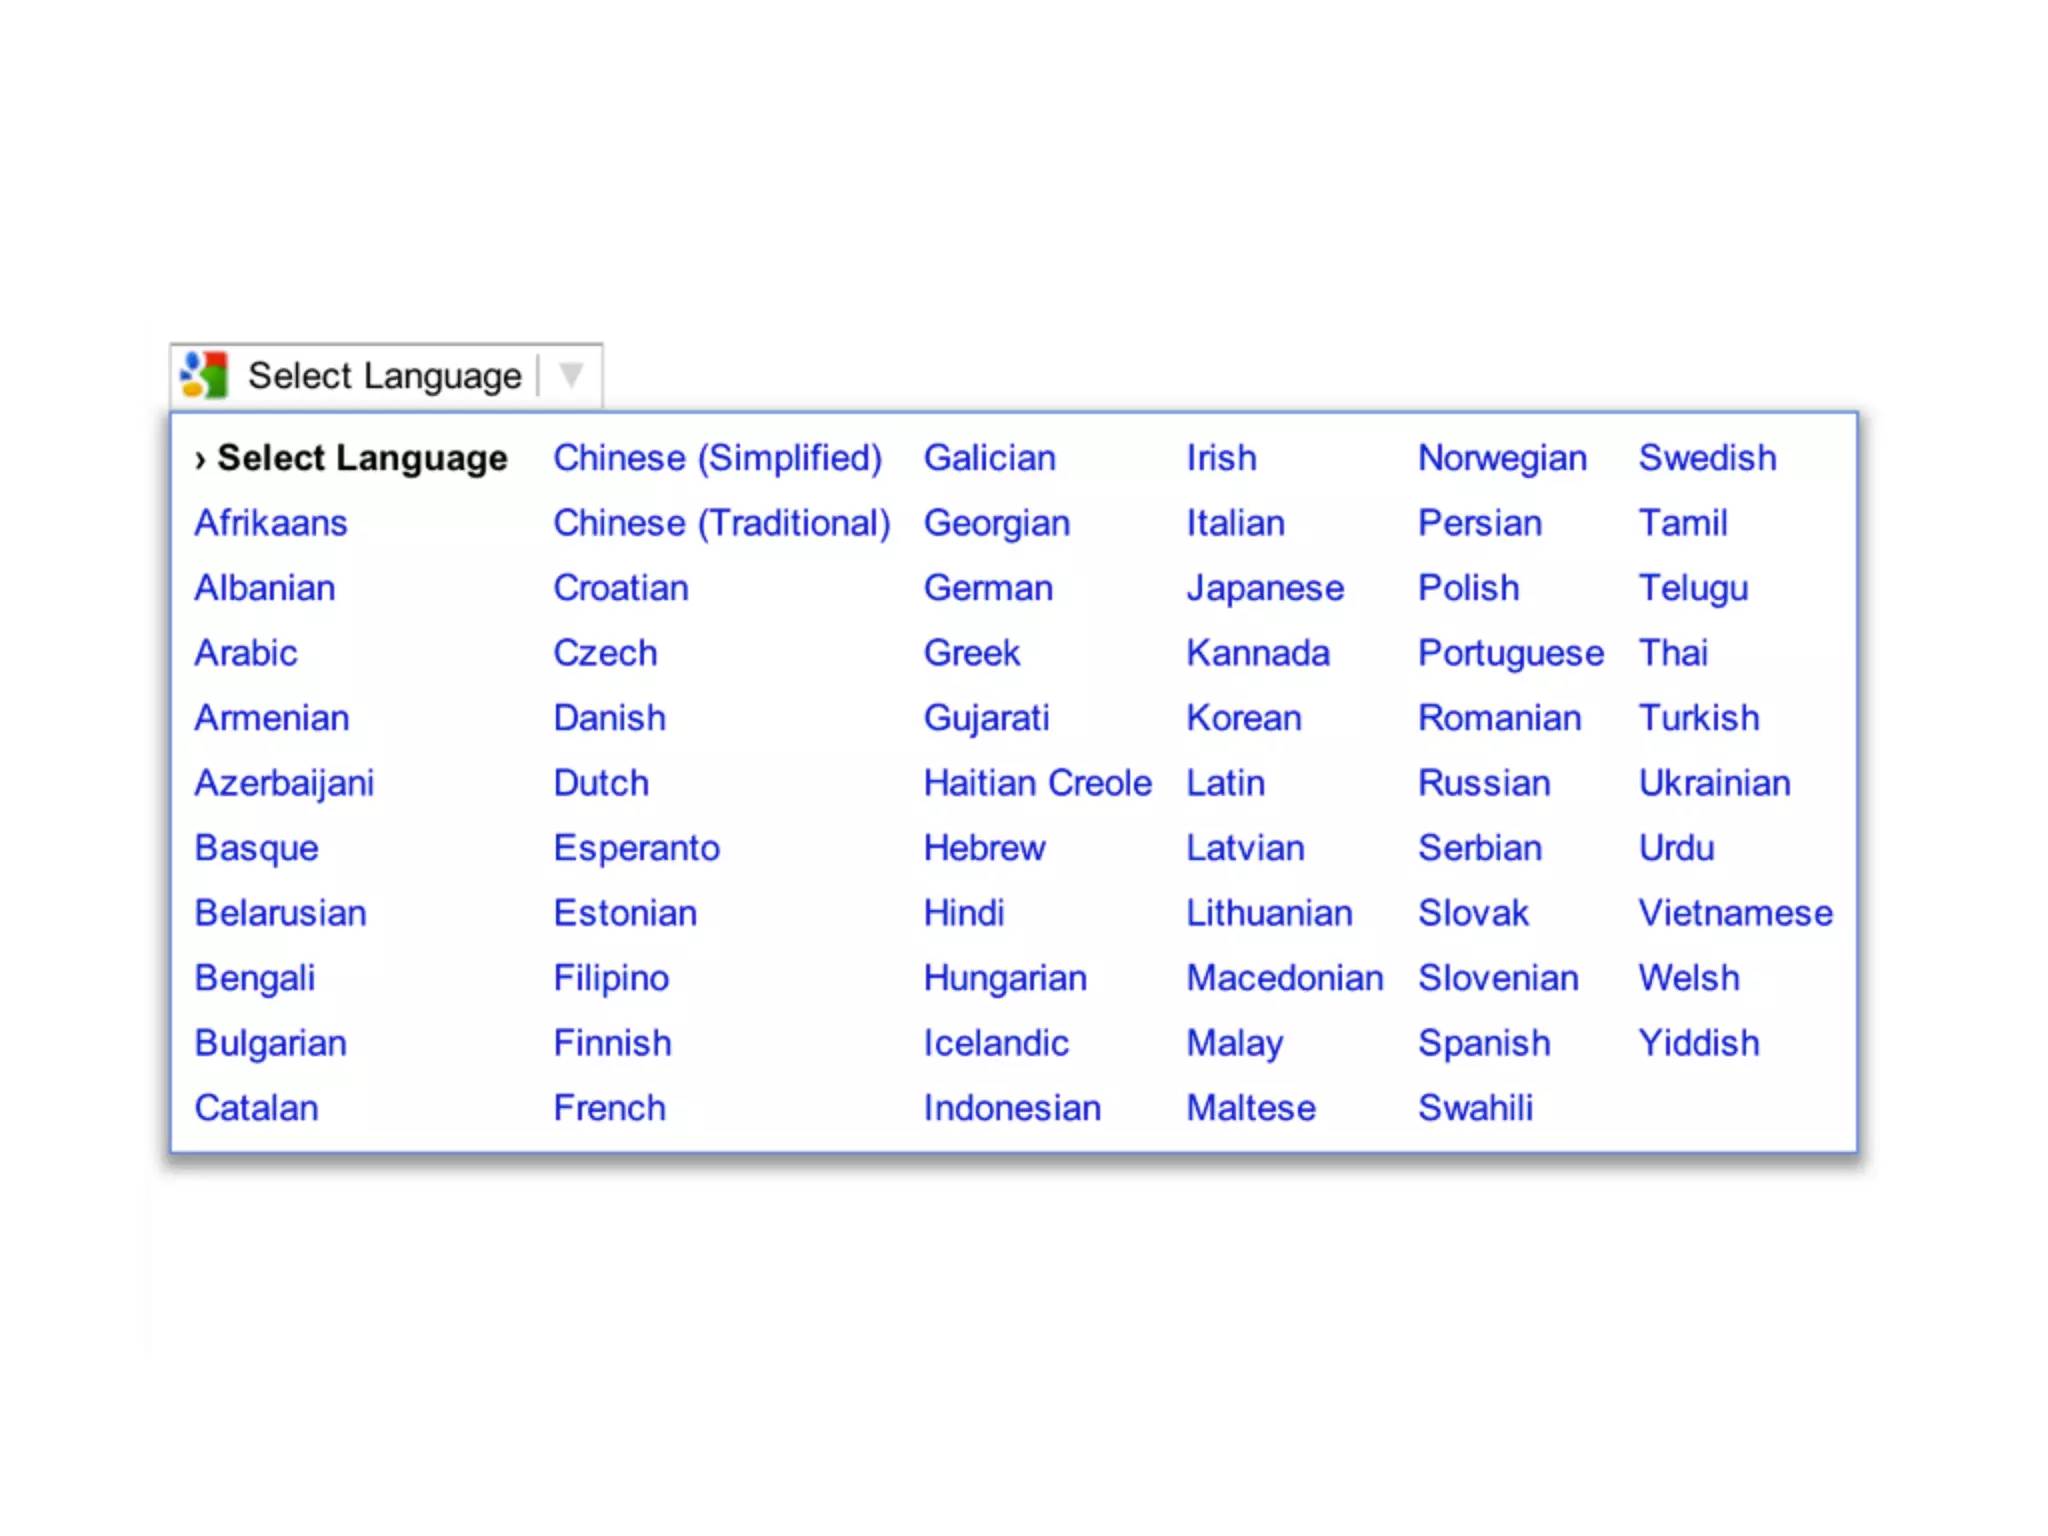The image size is (2048, 1536).
Task: Choose Hindi language option
Action: [964, 913]
